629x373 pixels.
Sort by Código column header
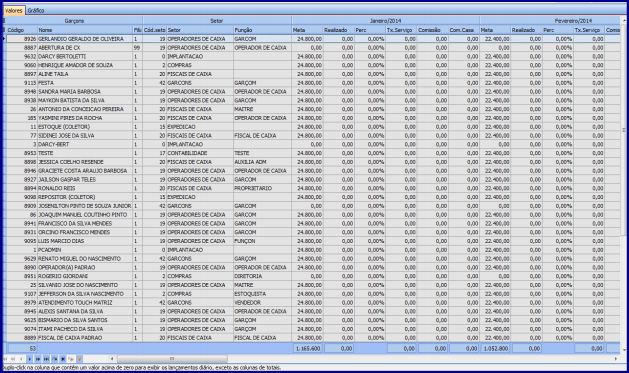point(22,30)
